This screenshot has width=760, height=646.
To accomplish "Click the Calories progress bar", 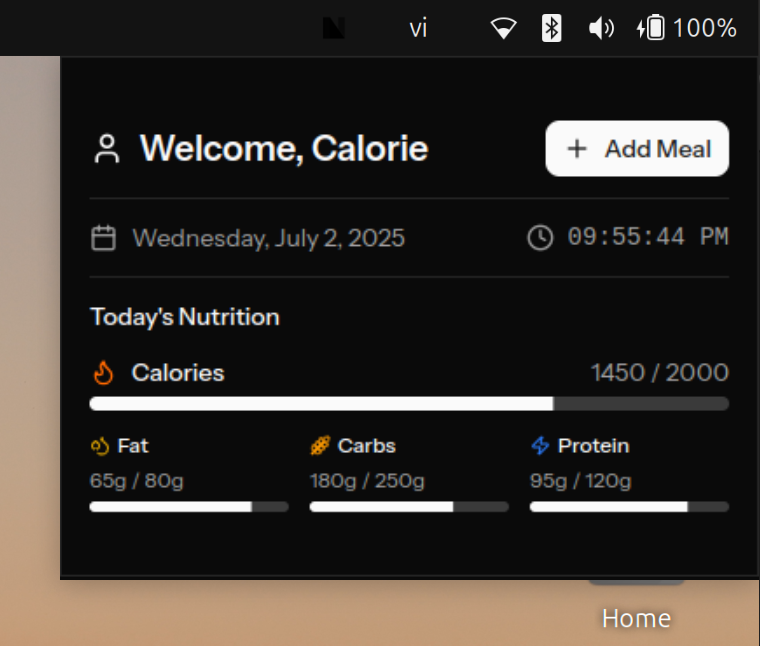I will pyautogui.click(x=409, y=404).
